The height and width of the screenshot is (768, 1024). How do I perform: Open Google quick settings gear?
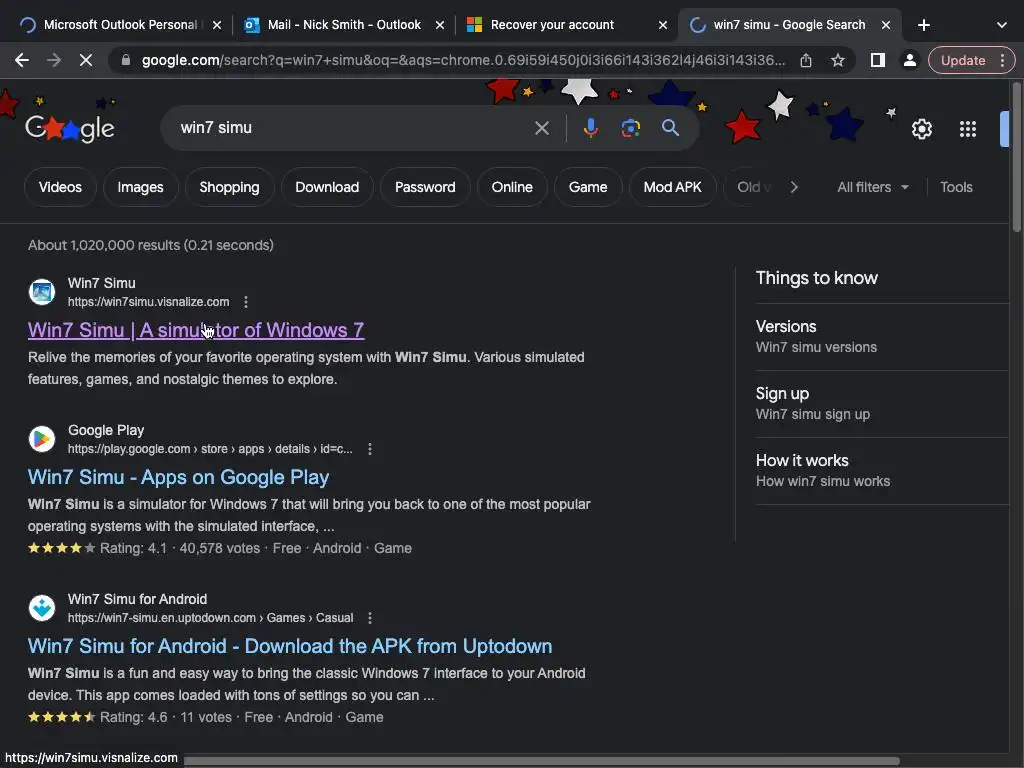point(921,129)
